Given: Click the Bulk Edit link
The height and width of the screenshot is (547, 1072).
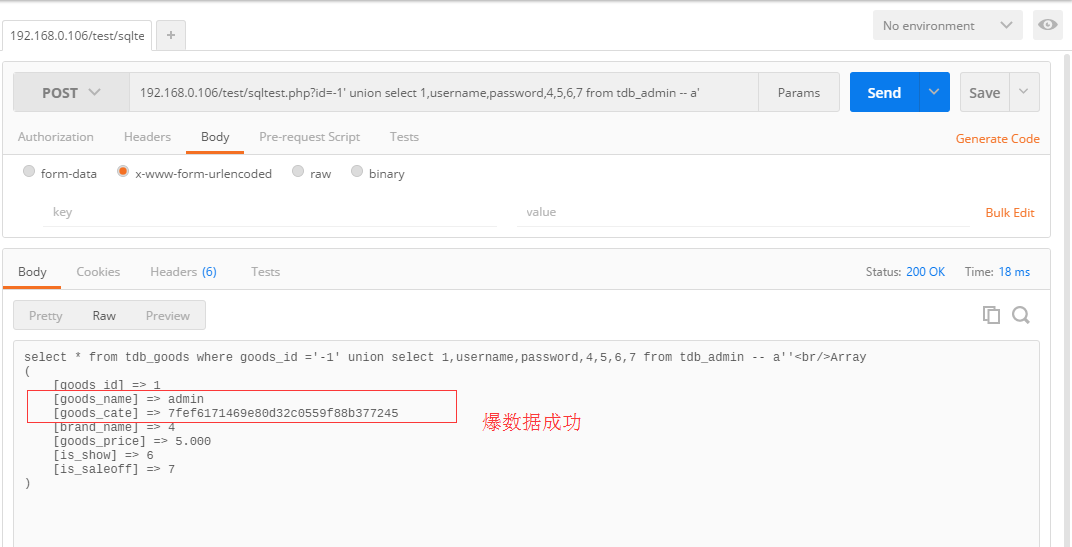Looking at the screenshot, I should click(x=1010, y=213).
